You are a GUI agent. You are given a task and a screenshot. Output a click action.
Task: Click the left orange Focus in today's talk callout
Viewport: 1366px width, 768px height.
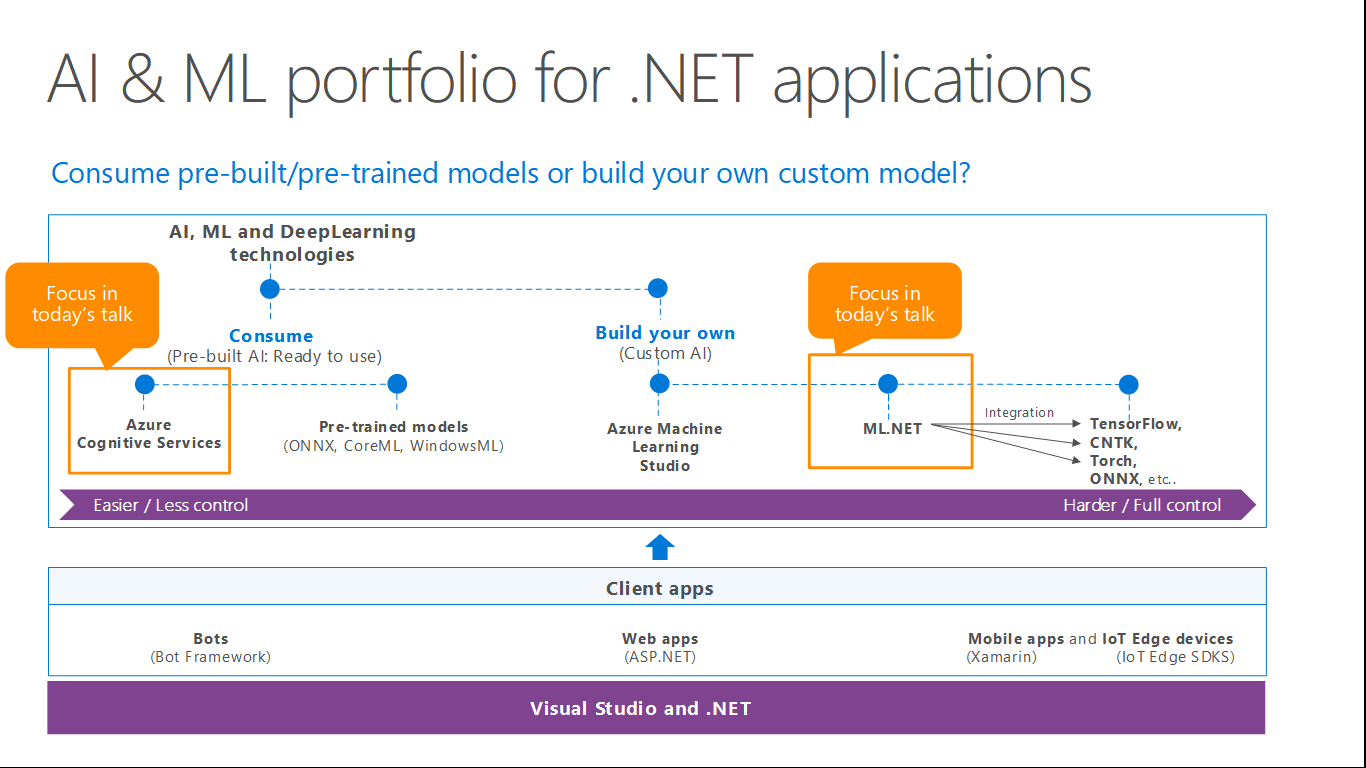coord(82,305)
